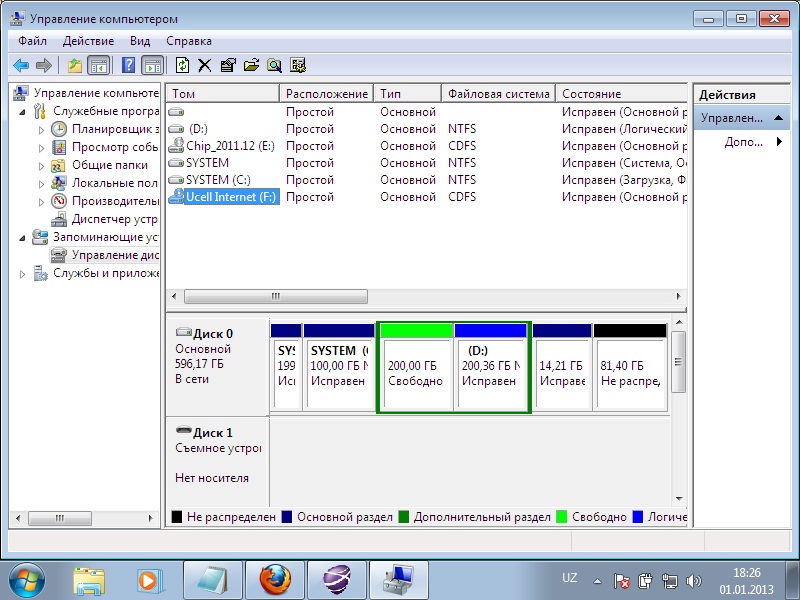This screenshot has height=600, width=800.
Task: Open the Допо... actions submenu
Action: click(x=745, y=143)
